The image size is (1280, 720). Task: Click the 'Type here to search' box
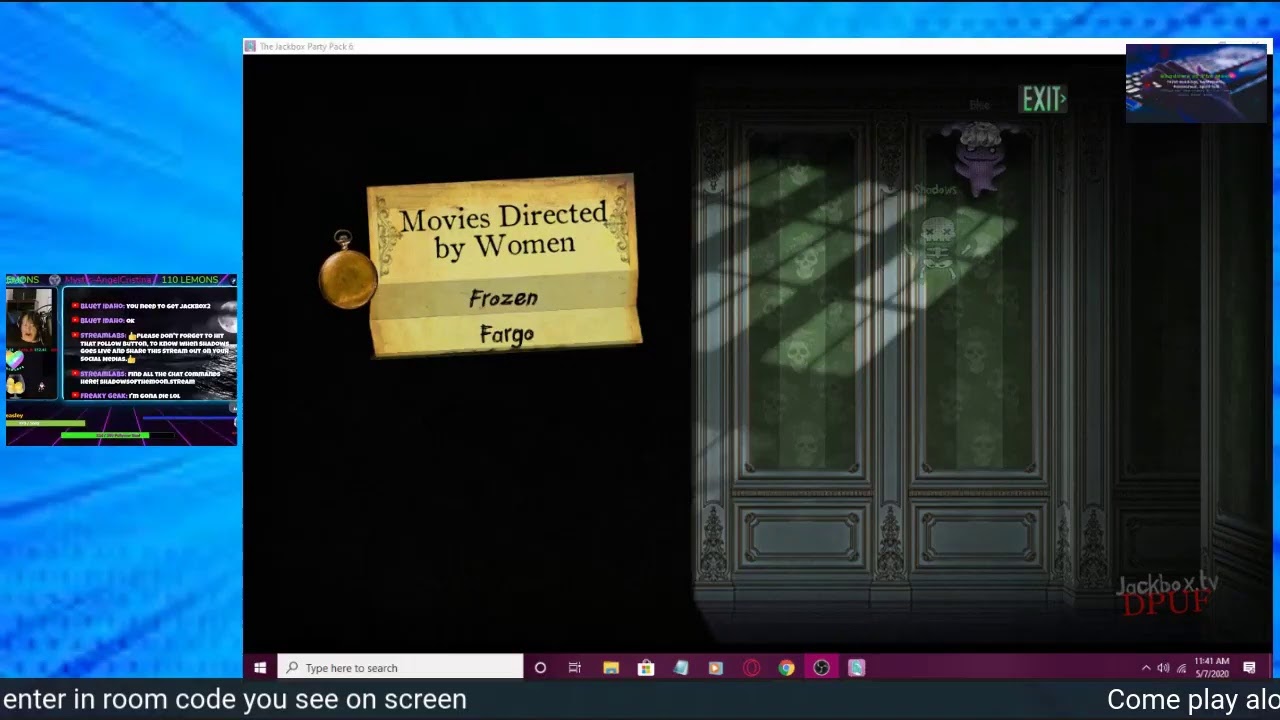click(x=400, y=668)
